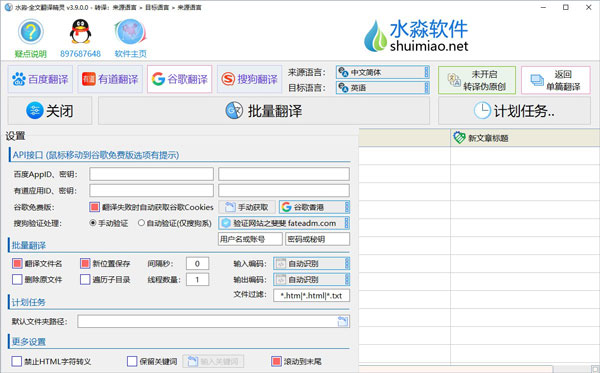Screen dimensions: 600x373
Task: Click the sliders icon on 关闭 button
Action: coord(34,111)
